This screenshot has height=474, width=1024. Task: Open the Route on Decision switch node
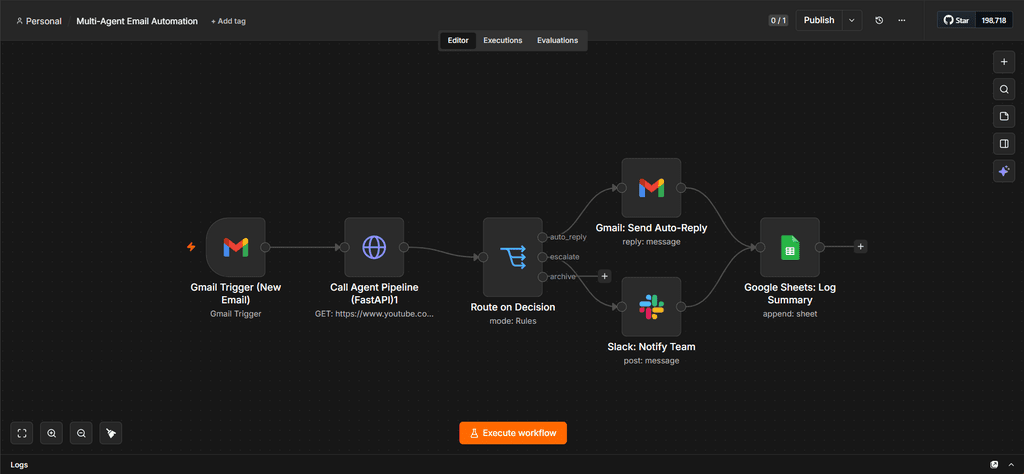[x=513, y=257]
